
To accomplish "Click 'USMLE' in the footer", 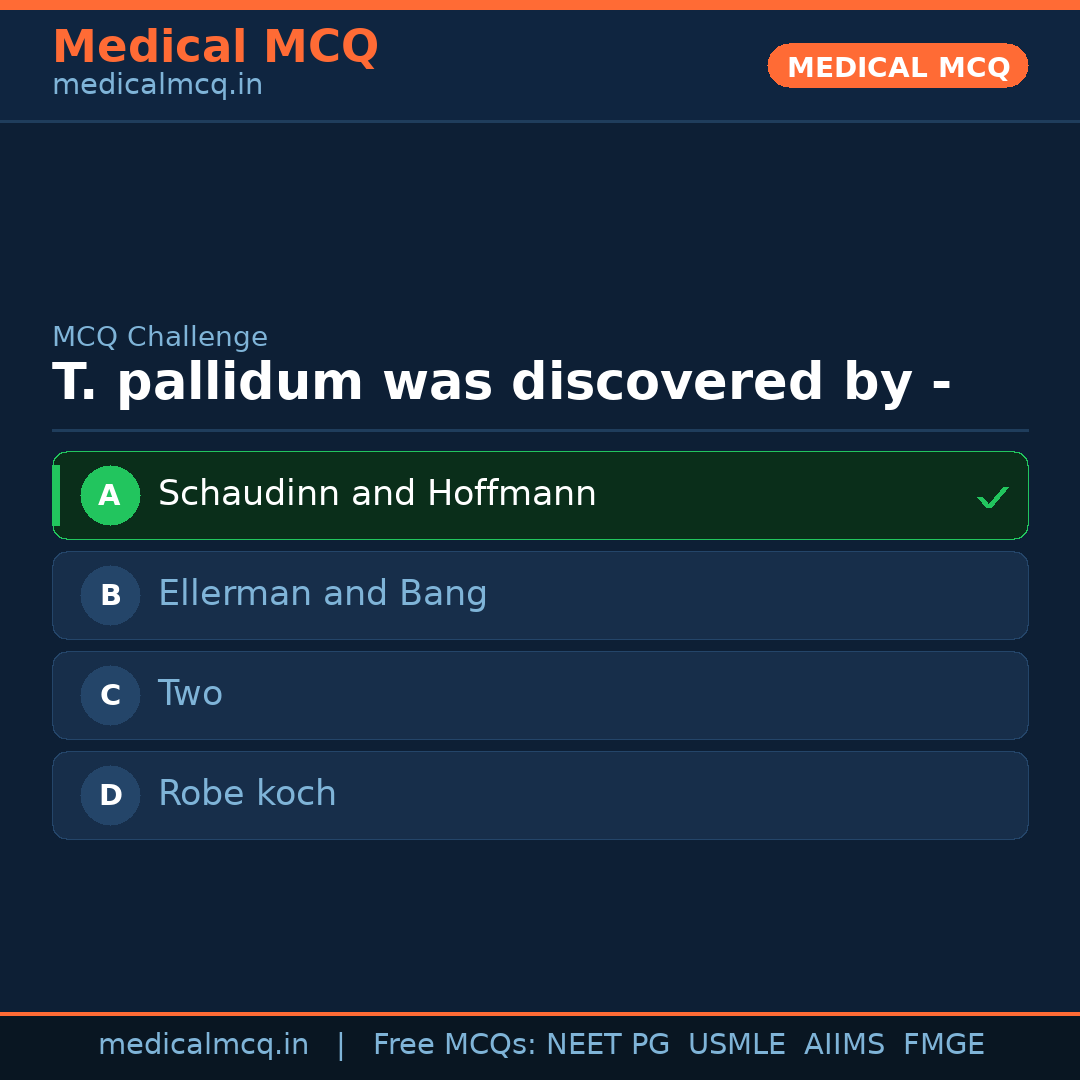I will (x=736, y=1045).
